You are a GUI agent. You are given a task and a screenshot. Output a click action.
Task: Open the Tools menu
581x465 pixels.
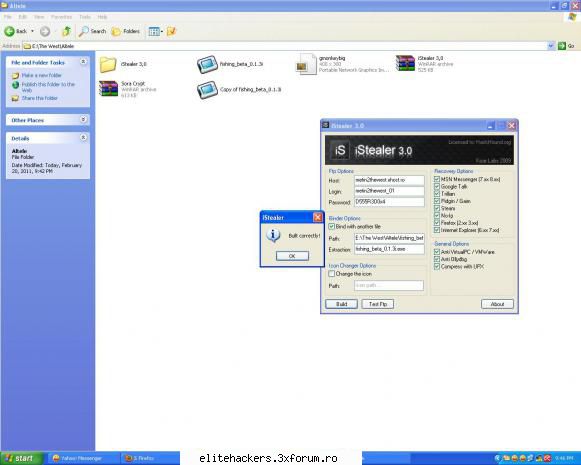85,17
